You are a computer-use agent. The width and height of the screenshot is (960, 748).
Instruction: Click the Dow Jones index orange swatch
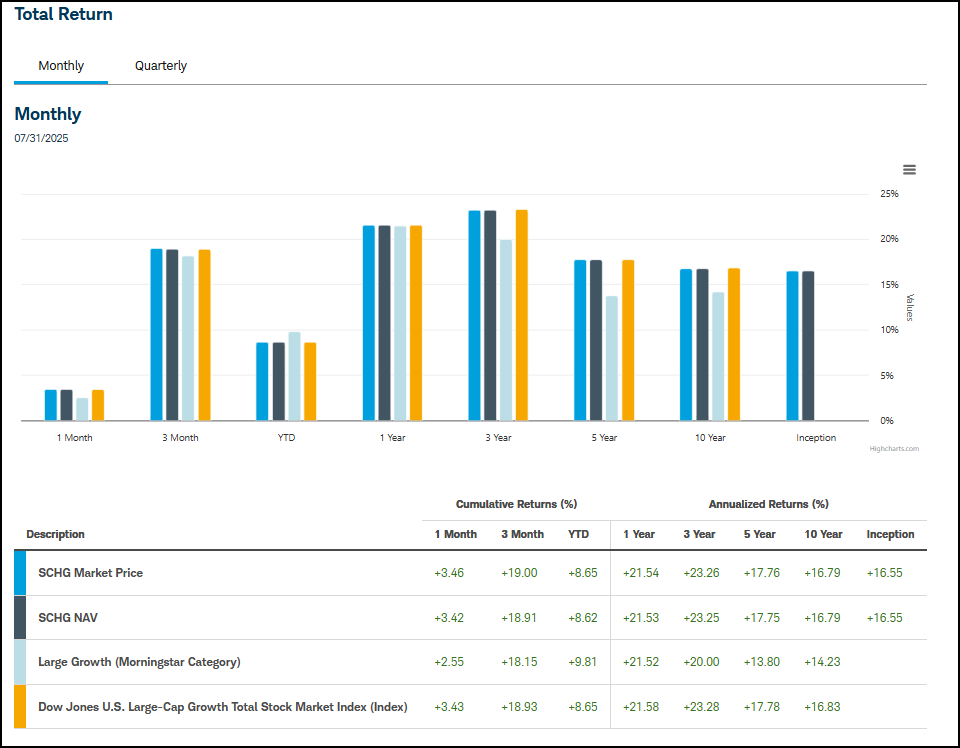tap(20, 706)
